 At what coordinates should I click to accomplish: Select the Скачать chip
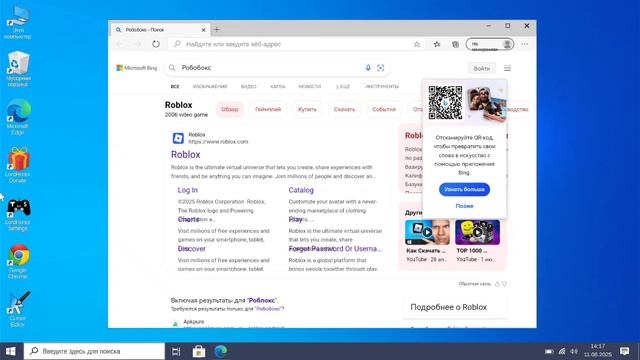tap(344, 109)
